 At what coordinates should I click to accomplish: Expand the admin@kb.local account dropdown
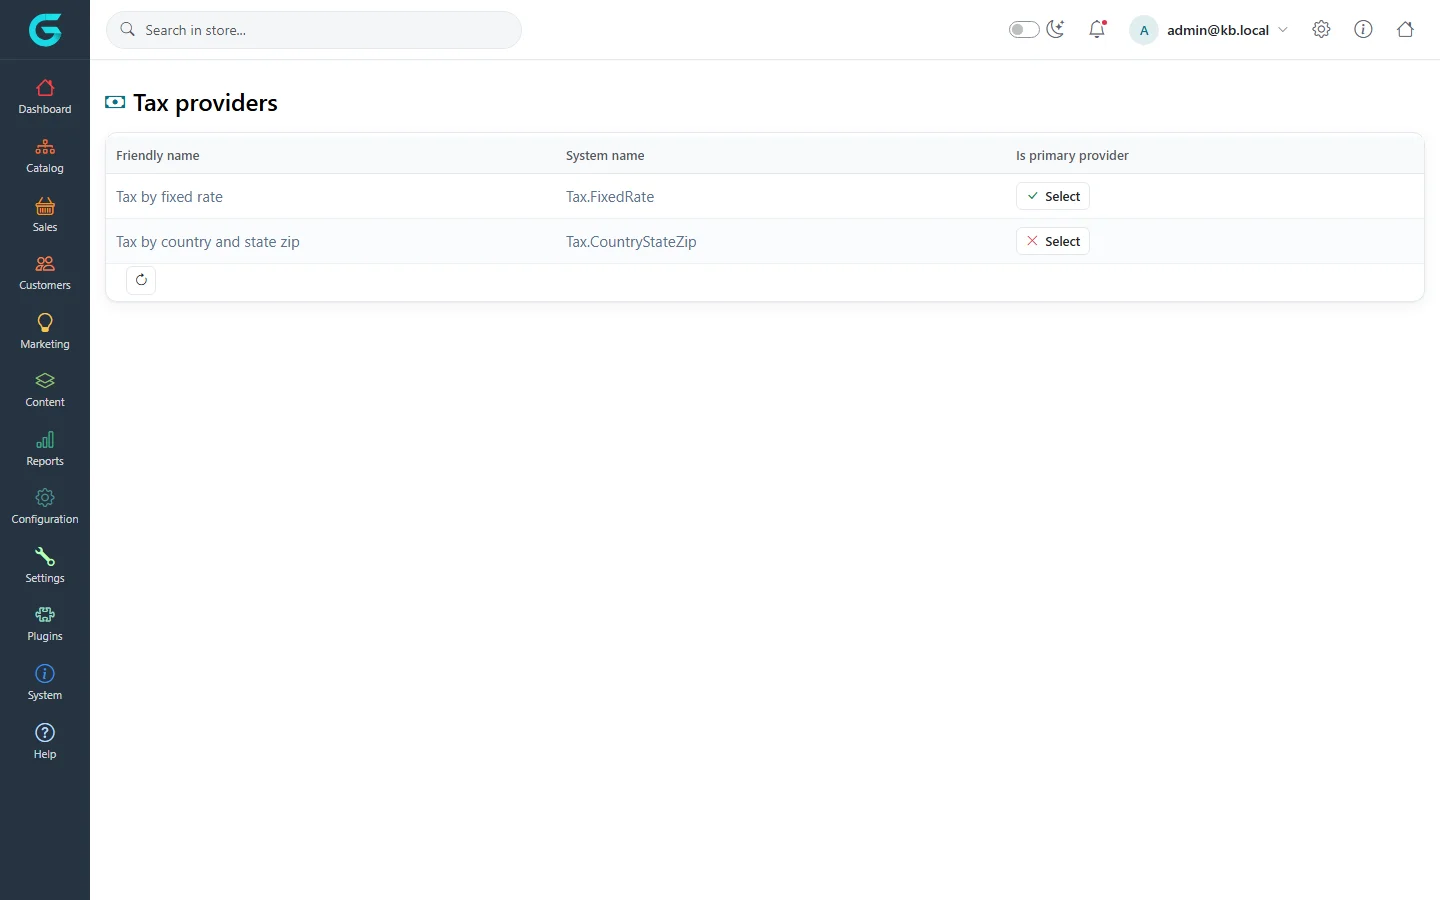pyautogui.click(x=1210, y=30)
